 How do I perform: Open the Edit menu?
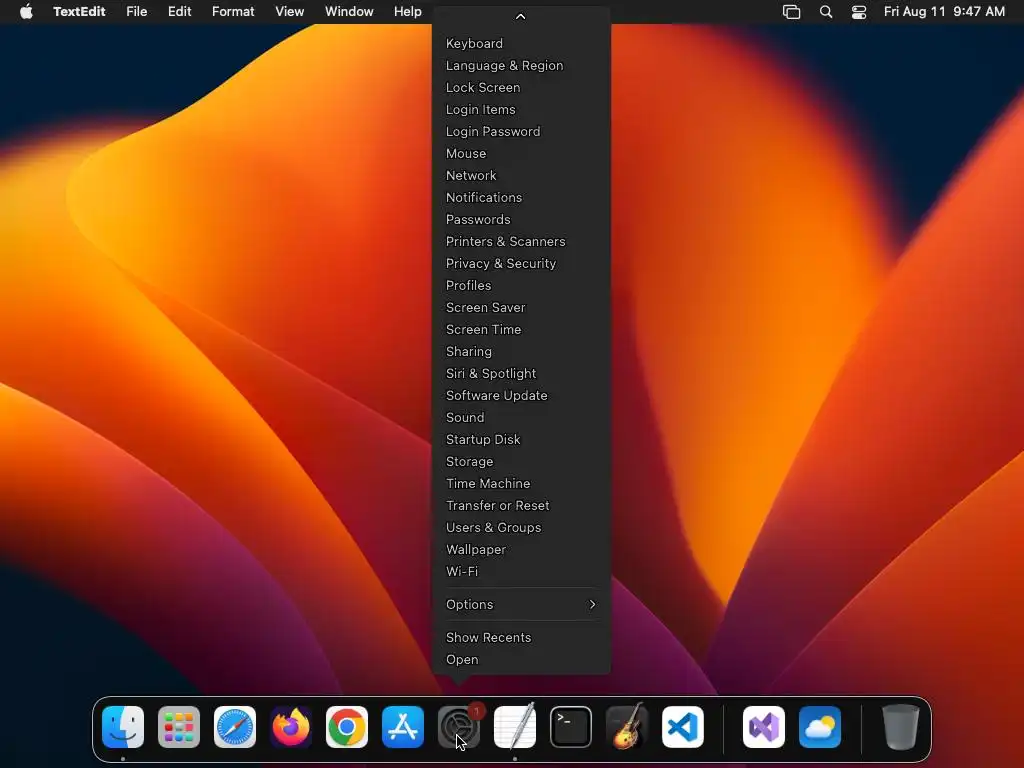tap(180, 12)
